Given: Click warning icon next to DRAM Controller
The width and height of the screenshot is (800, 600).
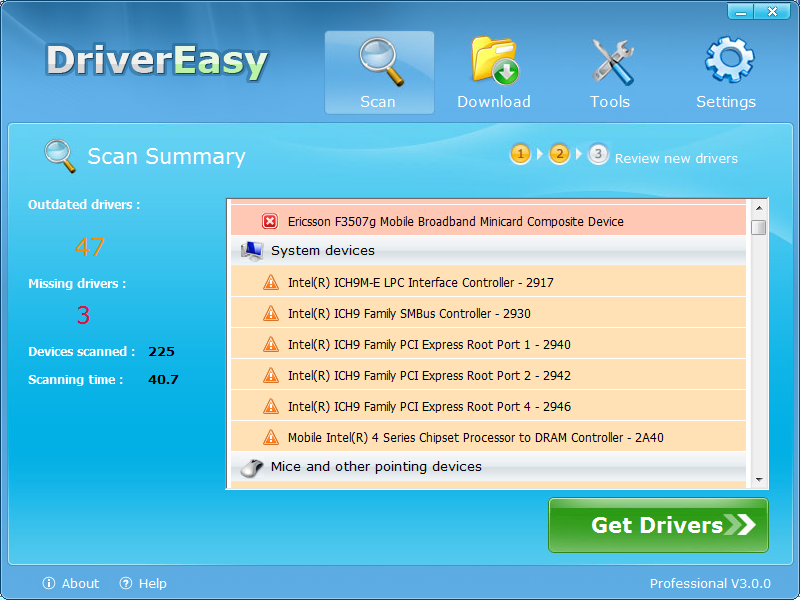Looking at the screenshot, I should [x=271, y=438].
